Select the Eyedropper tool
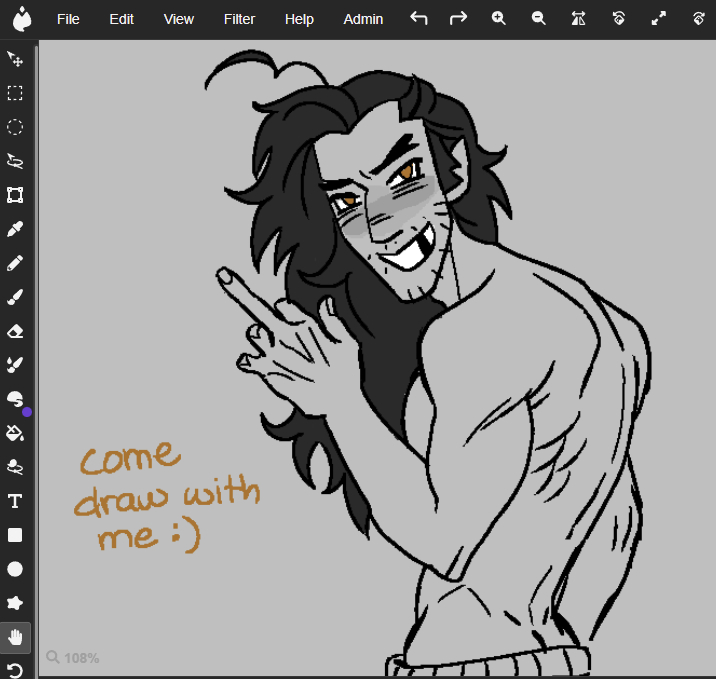716x679 pixels. (15, 229)
